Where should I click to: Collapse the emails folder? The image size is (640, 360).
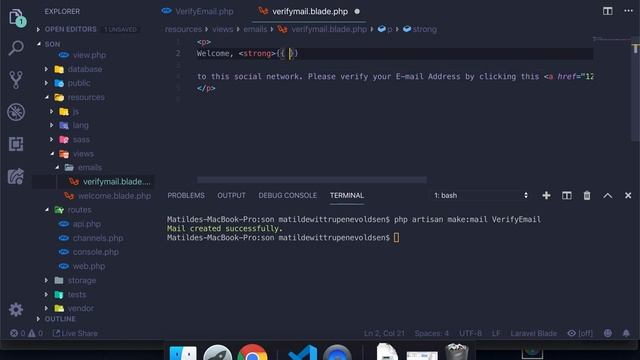point(57,168)
